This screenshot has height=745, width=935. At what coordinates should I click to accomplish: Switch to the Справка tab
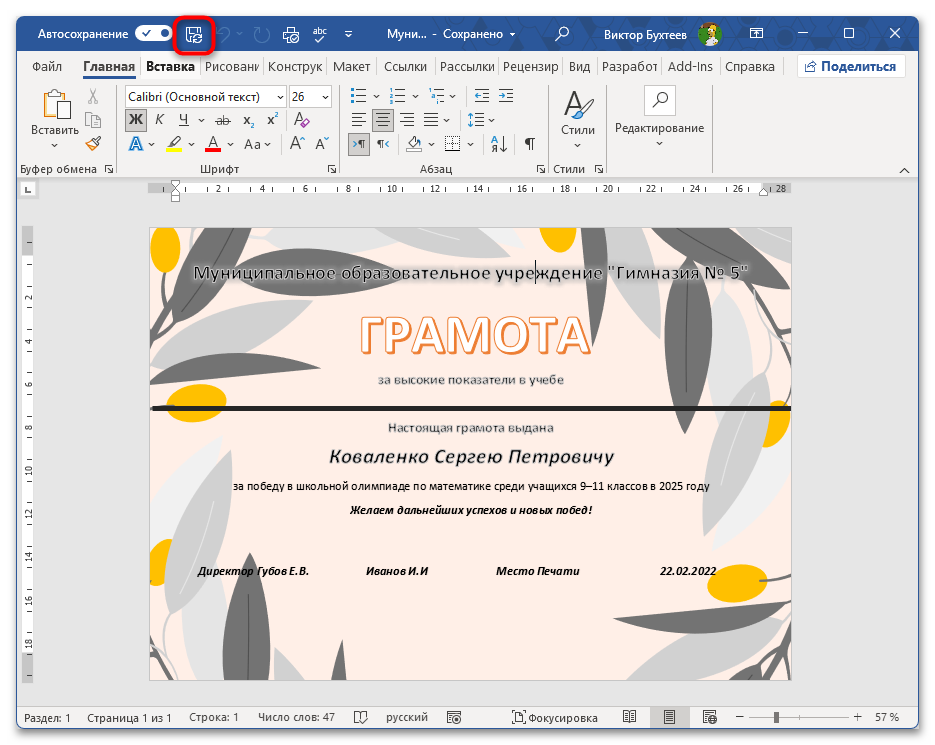click(x=750, y=67)
